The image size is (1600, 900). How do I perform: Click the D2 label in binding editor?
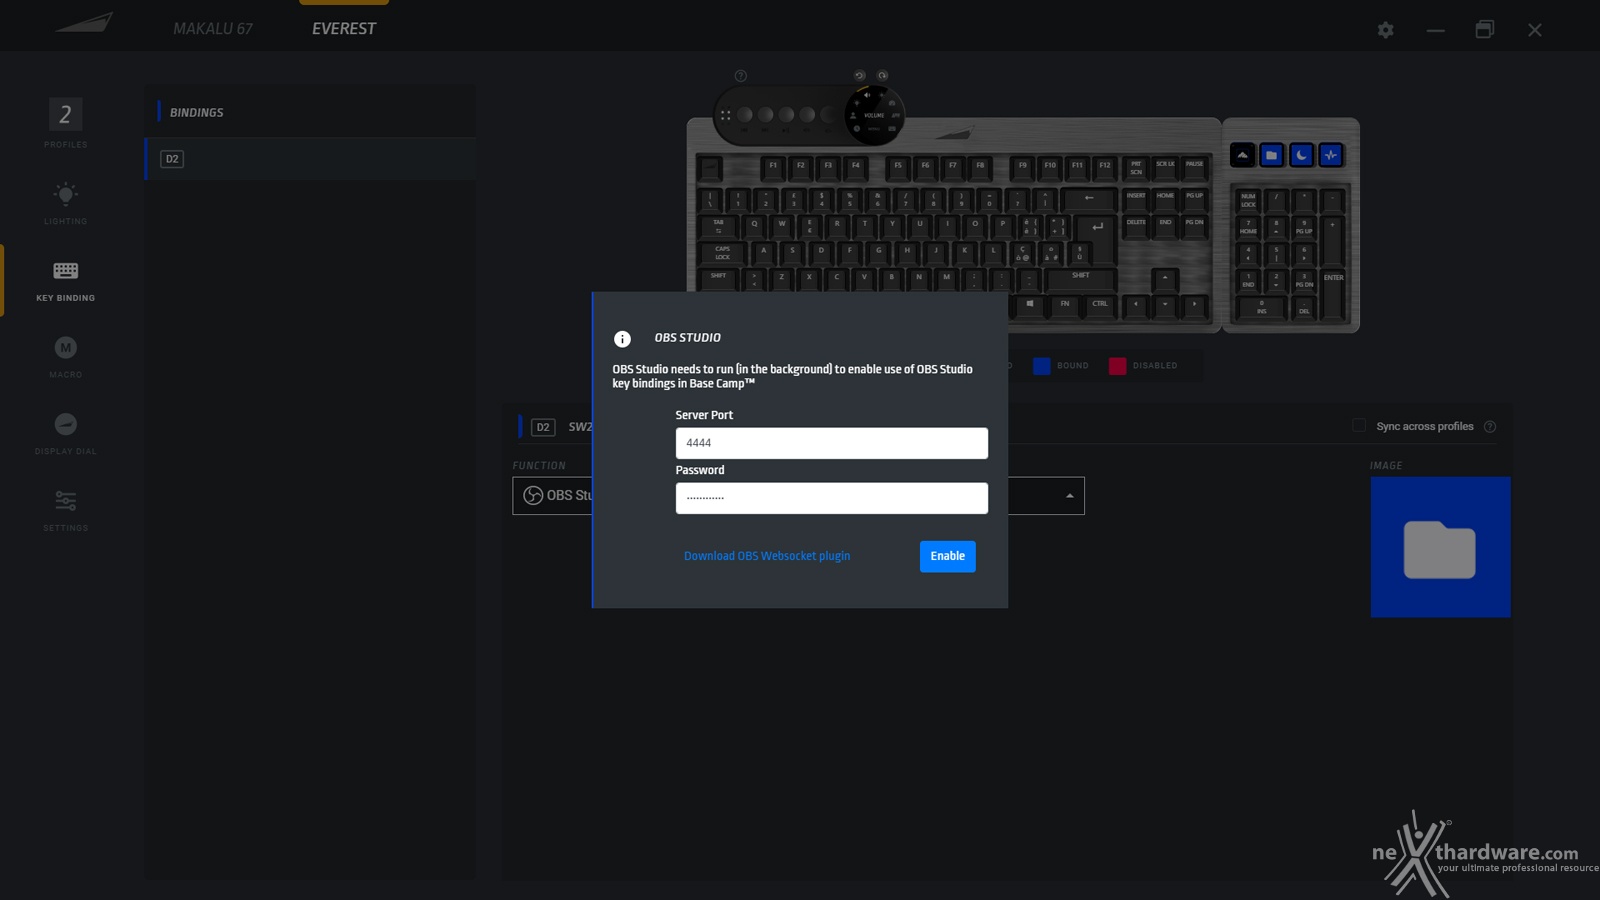point(543,427)
